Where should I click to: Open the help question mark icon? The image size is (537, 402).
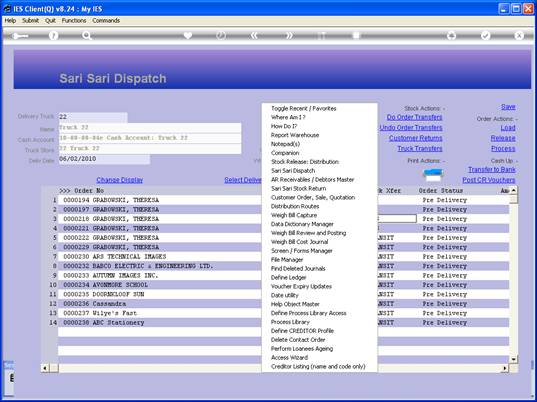53,36
